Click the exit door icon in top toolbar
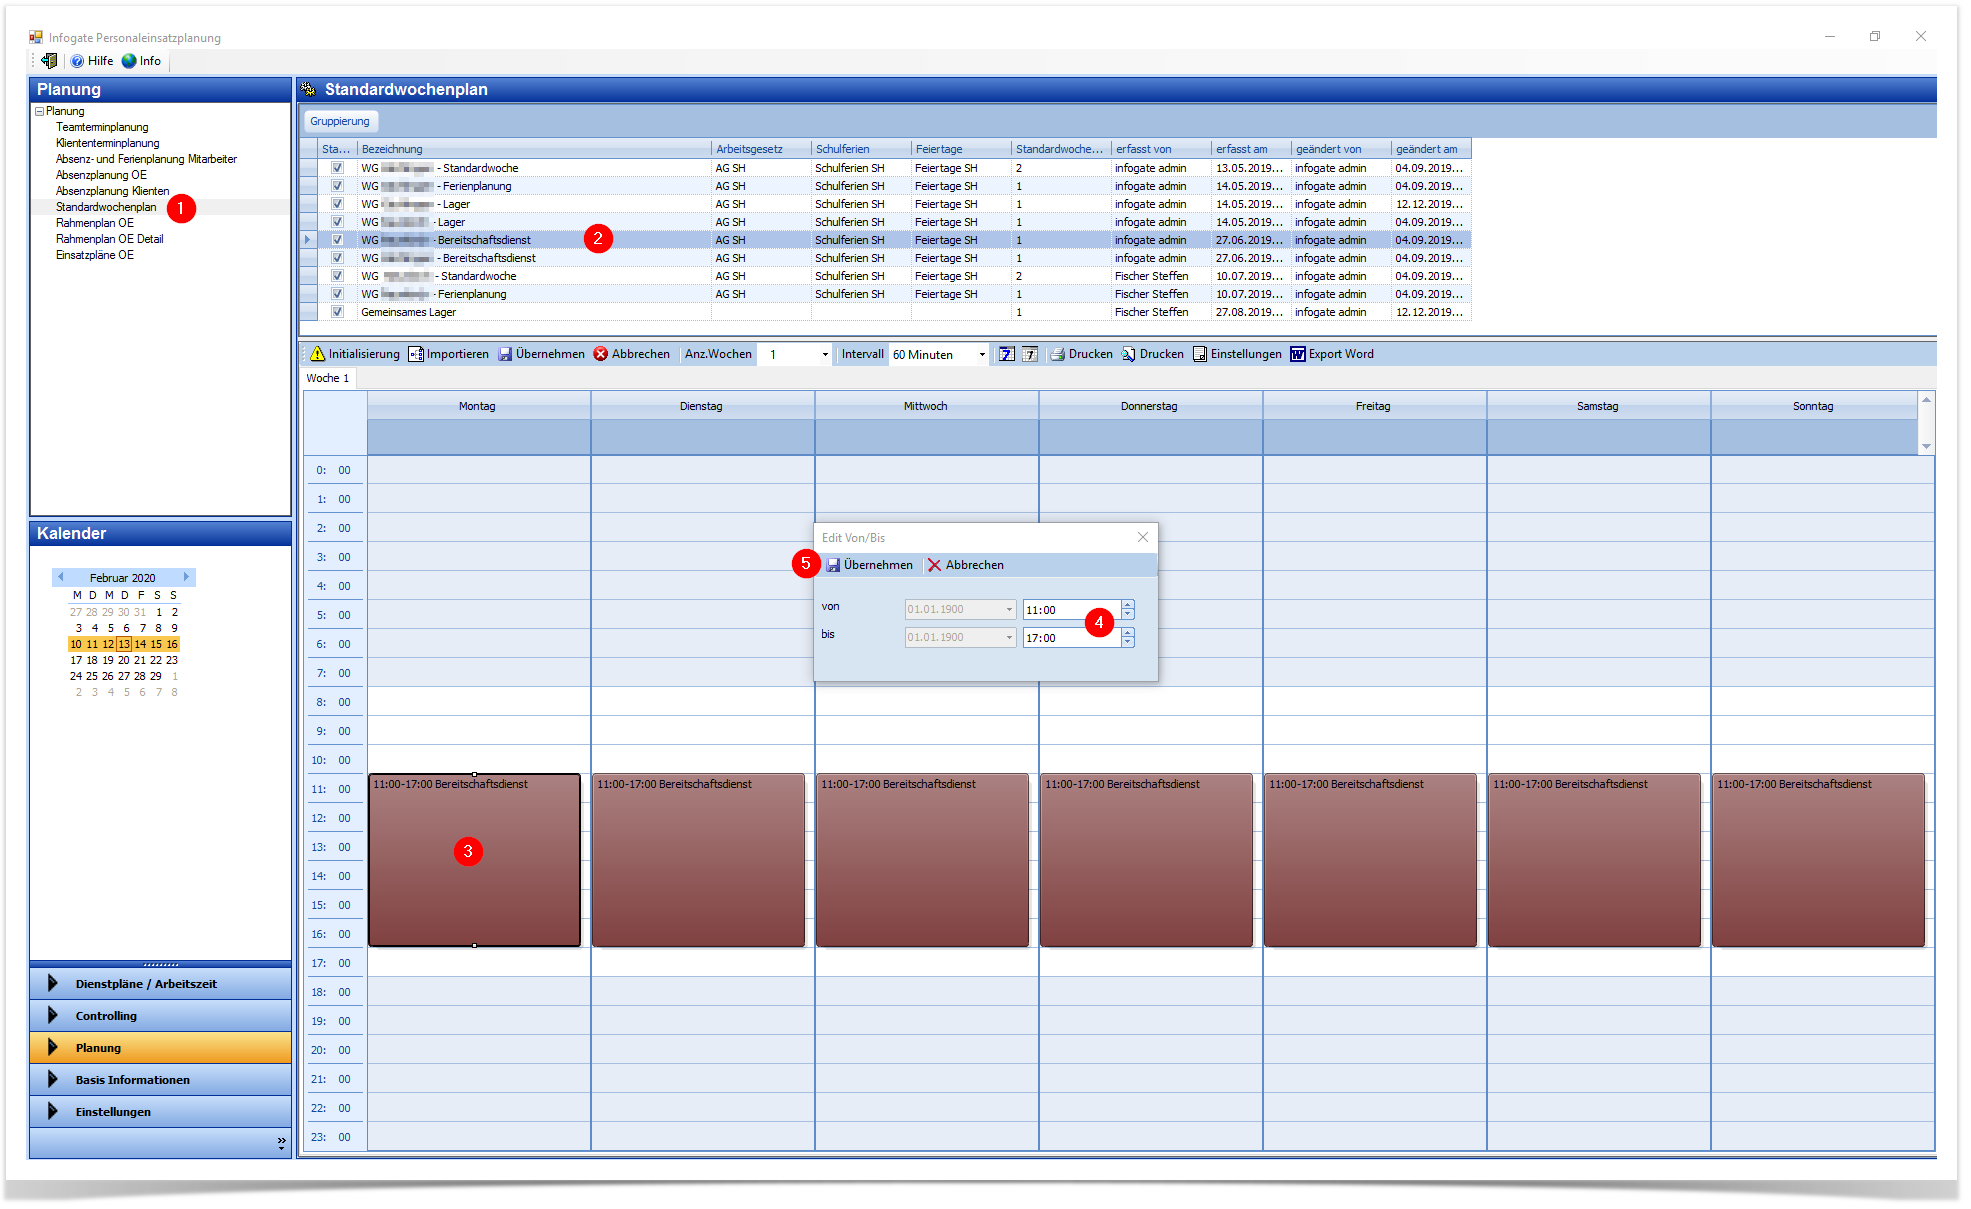 tap(49, 61)
